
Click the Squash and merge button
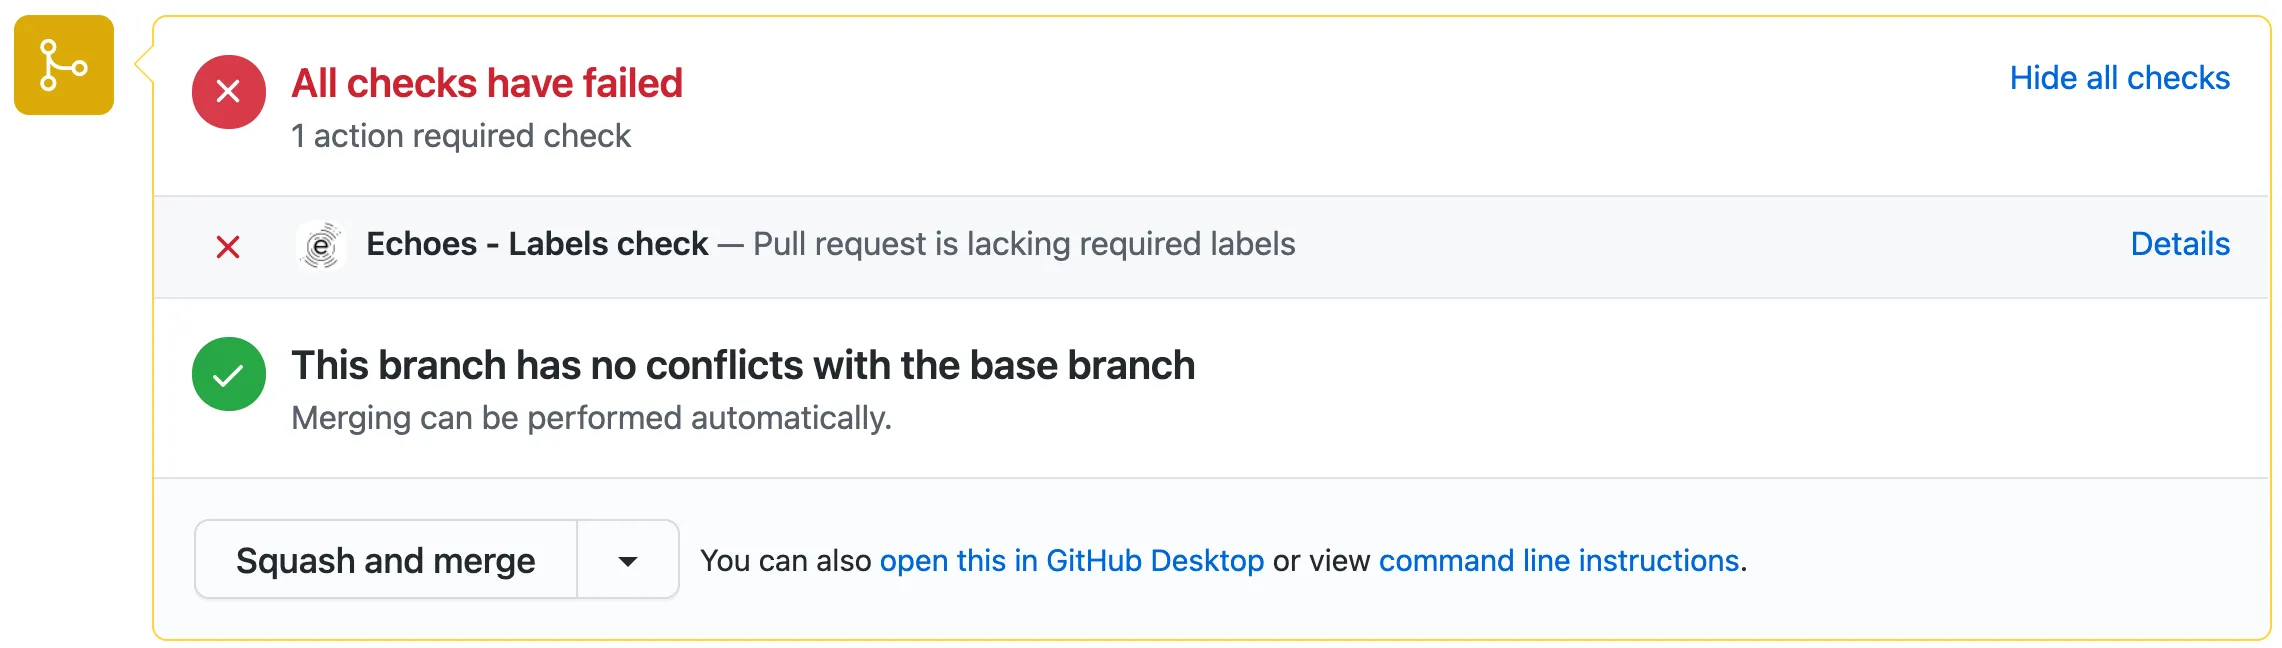pyautogui.click(x=386, y=559)
